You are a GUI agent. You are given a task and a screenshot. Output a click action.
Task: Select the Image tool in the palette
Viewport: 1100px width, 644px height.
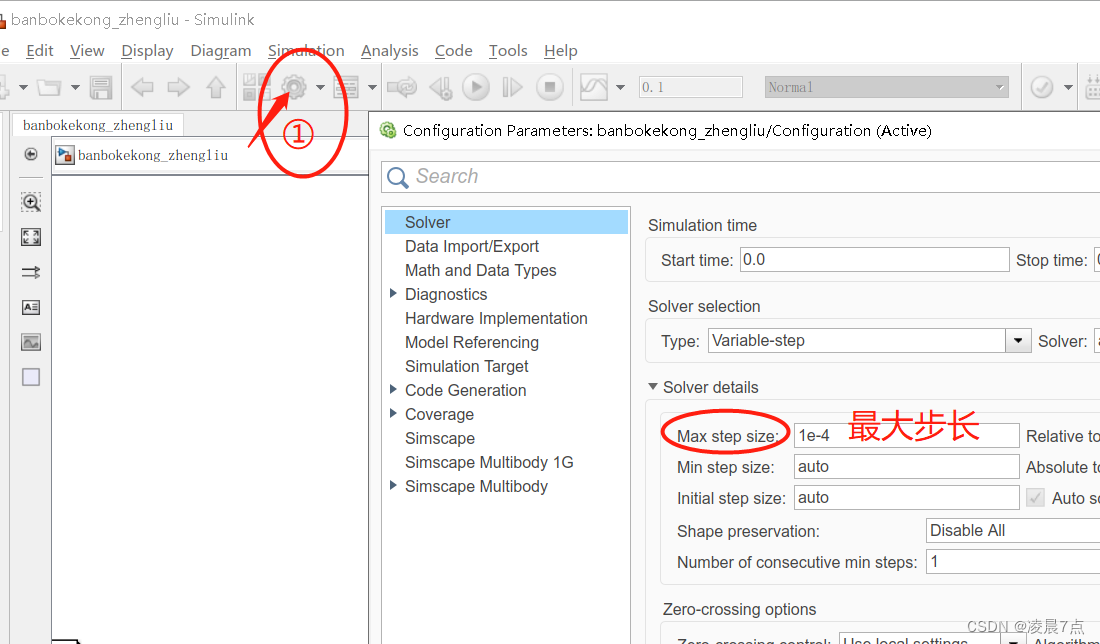pos(31,342)
